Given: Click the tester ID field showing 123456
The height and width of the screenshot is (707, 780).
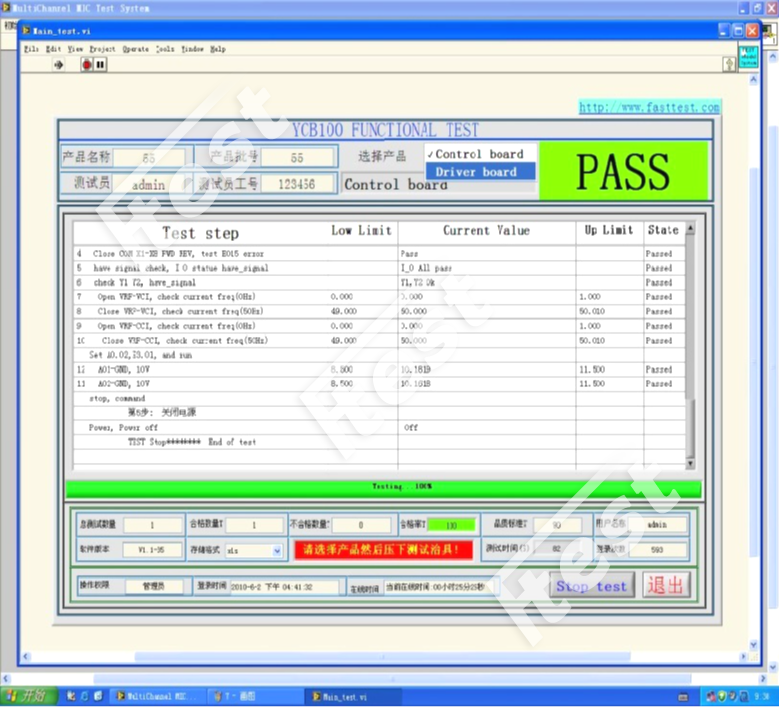Looking at the screenshot, I should (x=297, y=184).
